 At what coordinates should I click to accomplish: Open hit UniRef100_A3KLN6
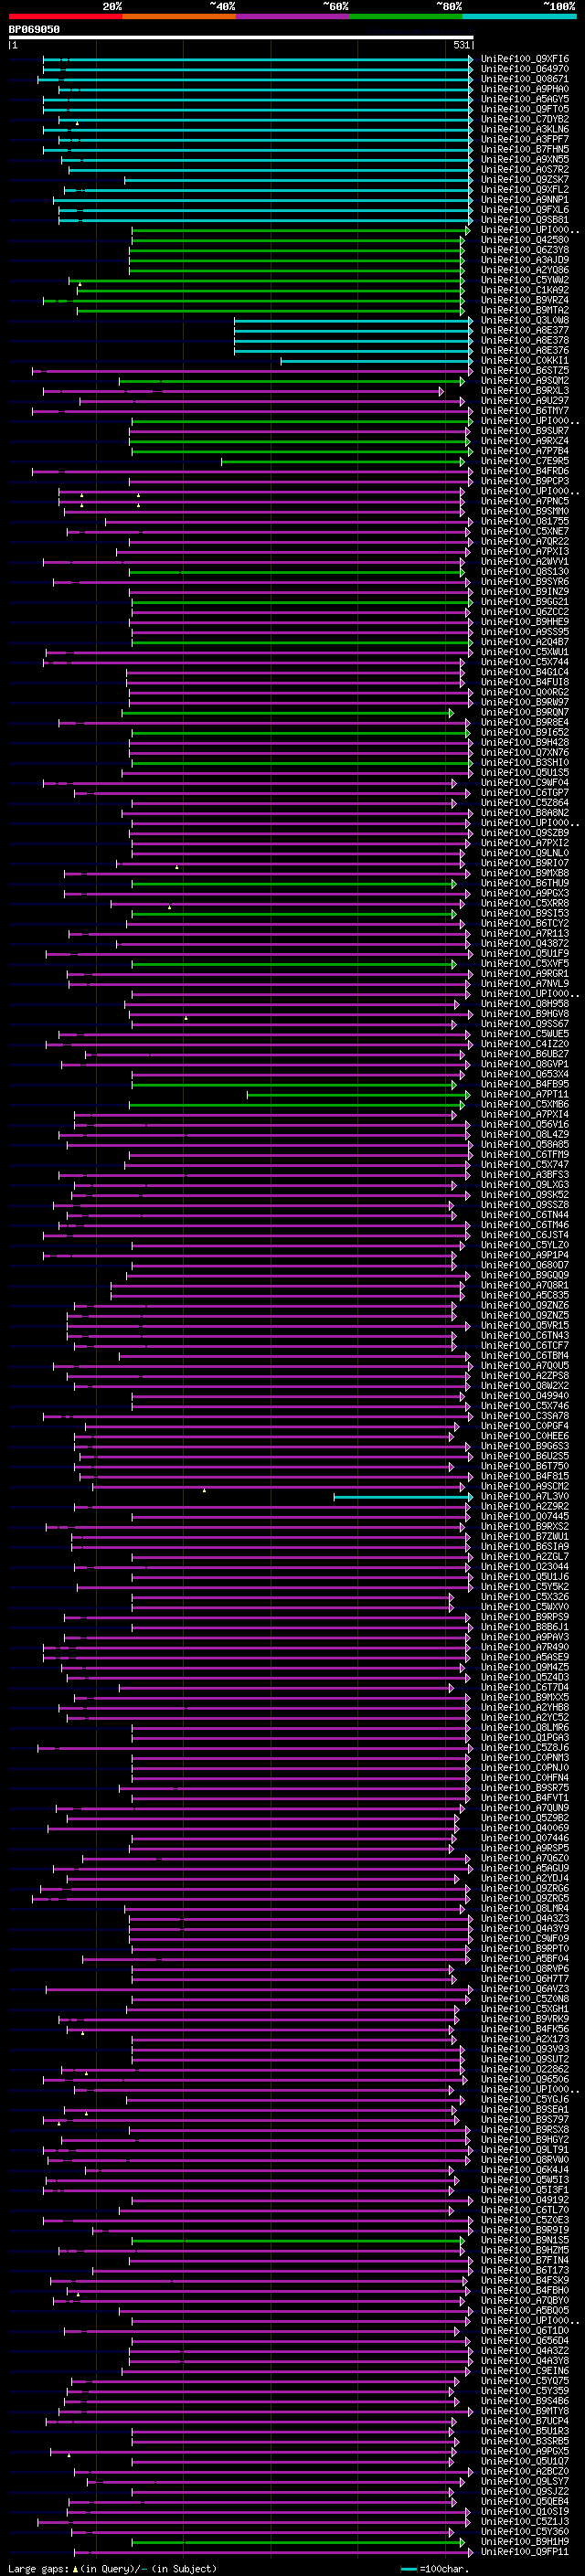(525, 129)
